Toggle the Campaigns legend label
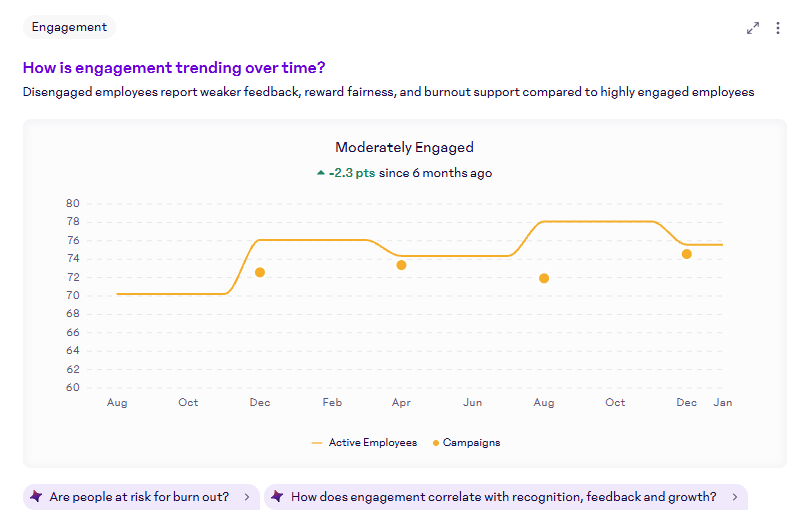This screenshot has height=518, width=811. (471, 442)
